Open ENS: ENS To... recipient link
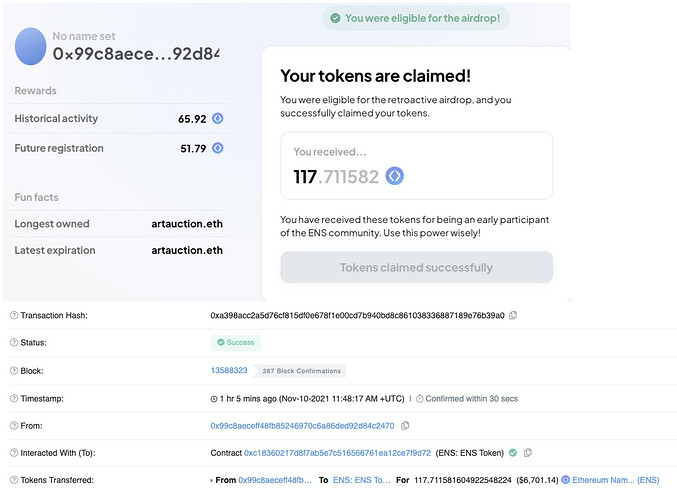Image resolution: width=677 pixels, height=500 pixels. tap(361, 480)
